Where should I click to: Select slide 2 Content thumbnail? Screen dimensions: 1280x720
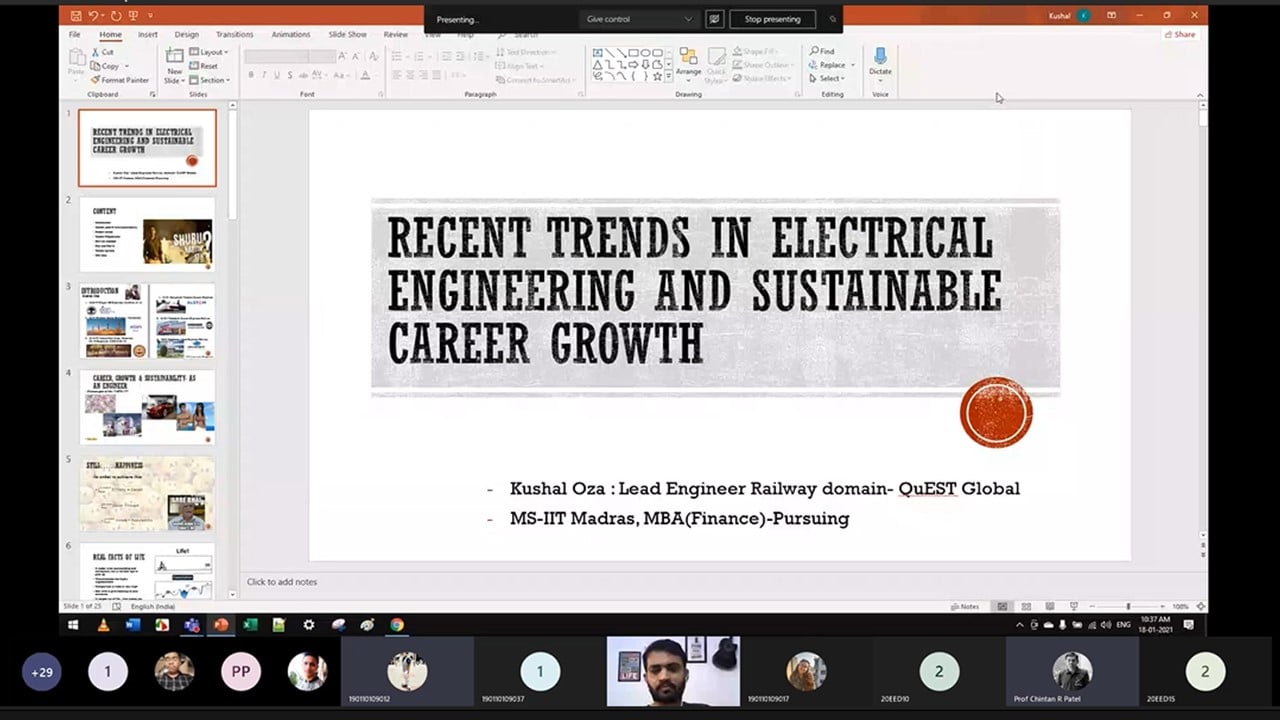(x=147, y=234)
